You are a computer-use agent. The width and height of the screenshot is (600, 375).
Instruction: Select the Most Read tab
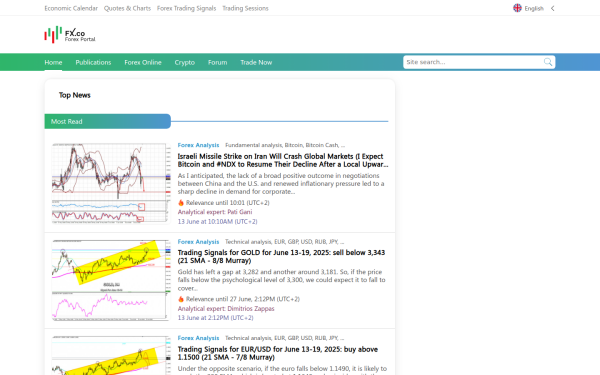coord(108,121)
